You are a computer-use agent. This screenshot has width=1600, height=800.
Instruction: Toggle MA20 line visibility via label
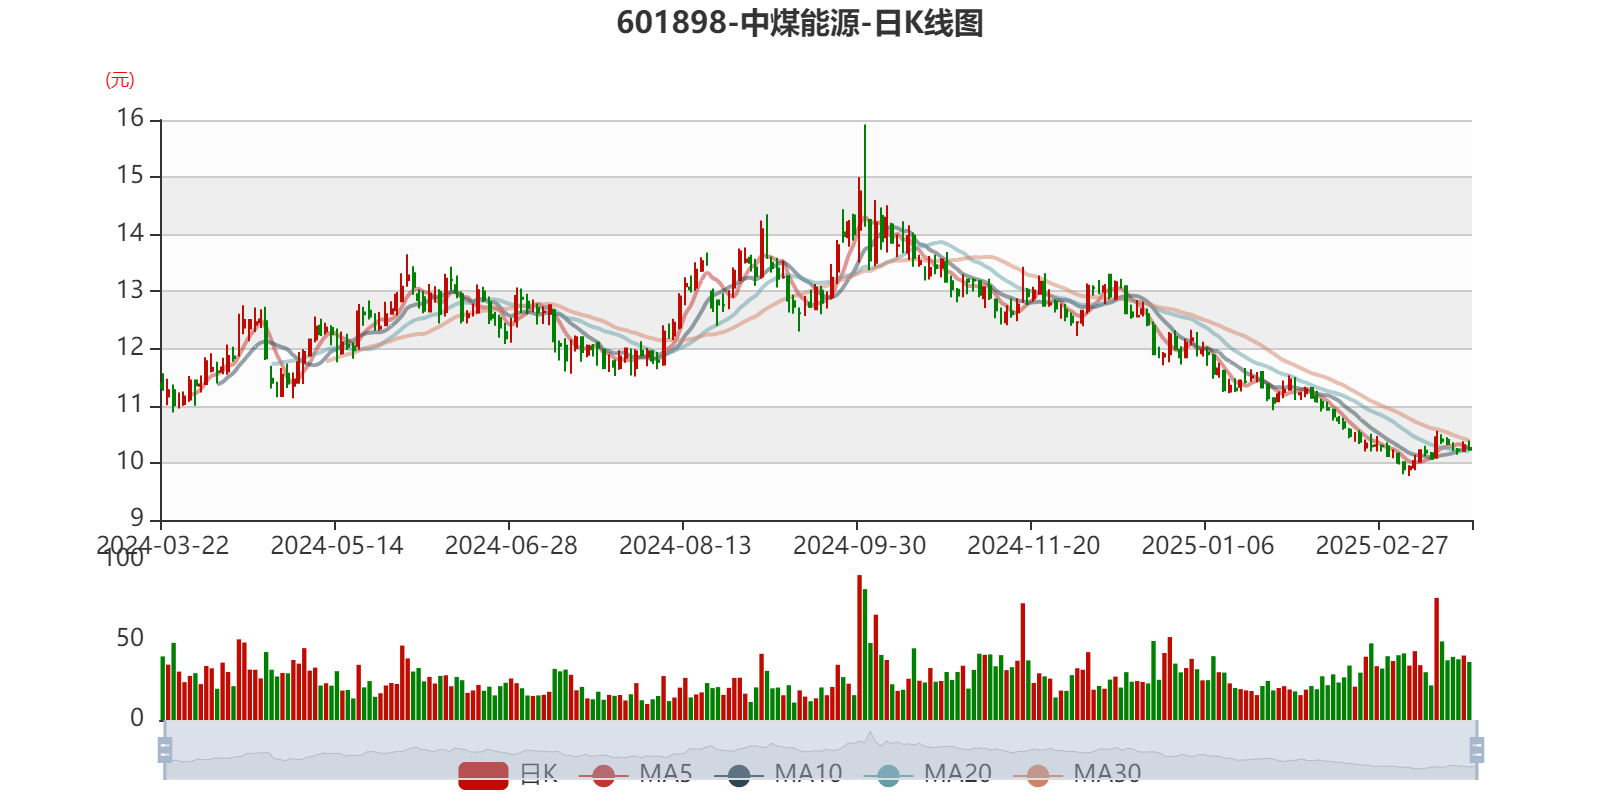point(957,773)
